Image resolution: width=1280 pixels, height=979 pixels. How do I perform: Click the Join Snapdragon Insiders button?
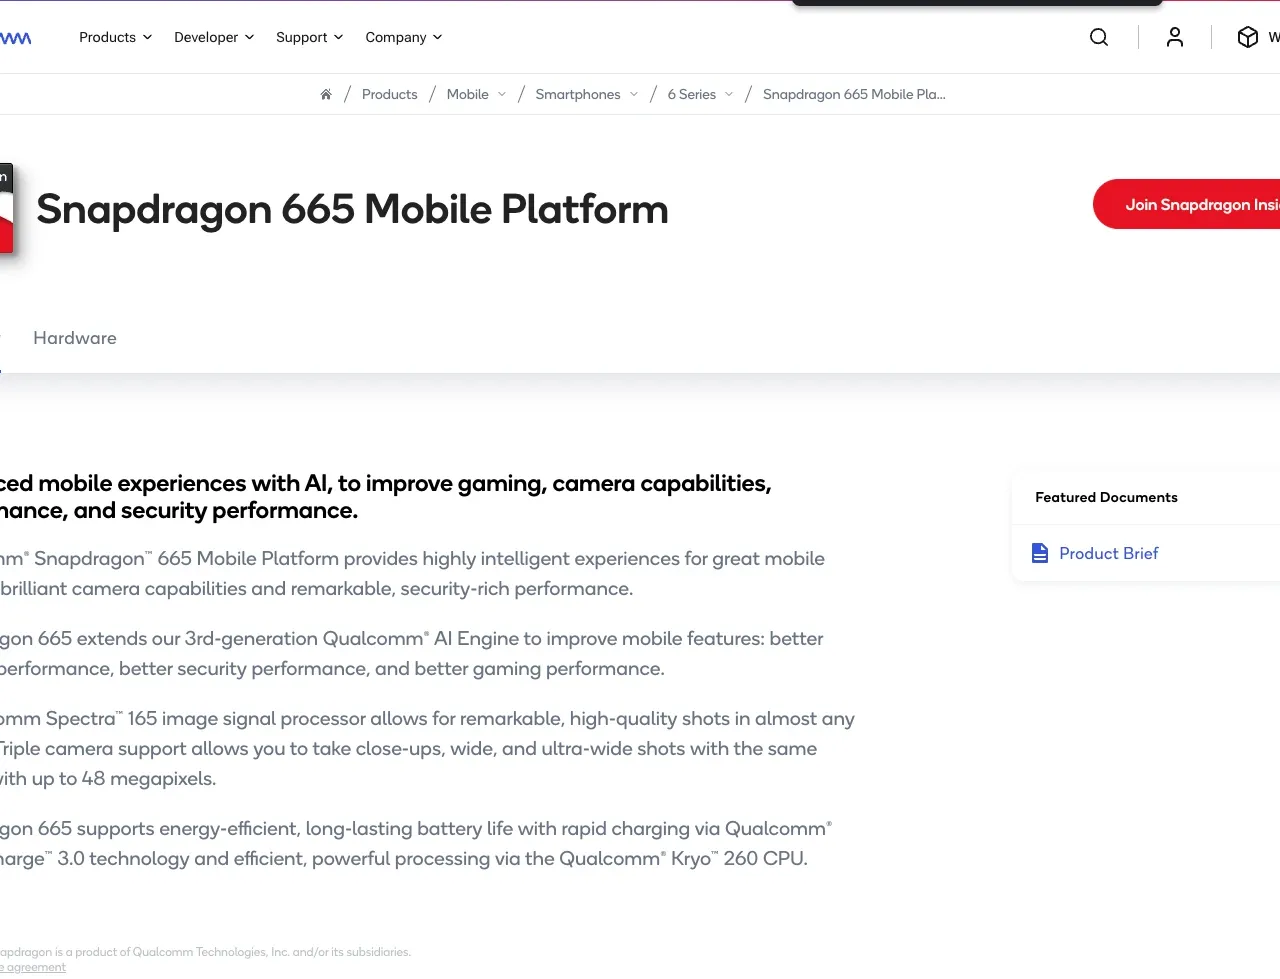click(x=1187, y=204)
